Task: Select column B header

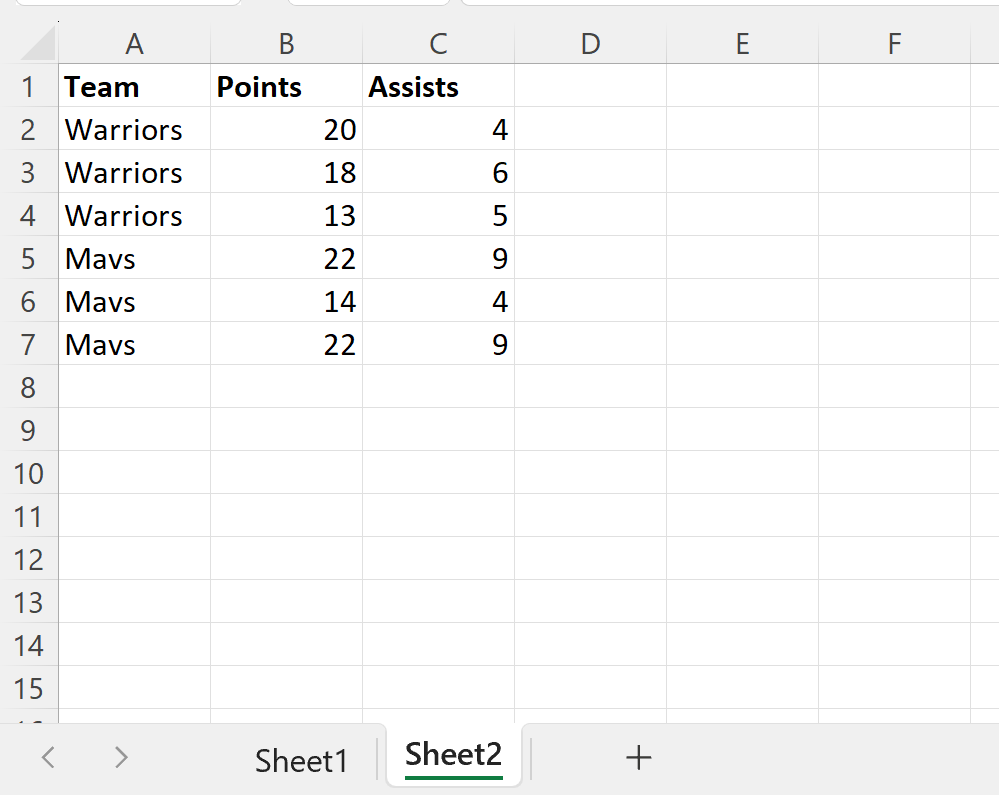Action: [x=287, y=44]
